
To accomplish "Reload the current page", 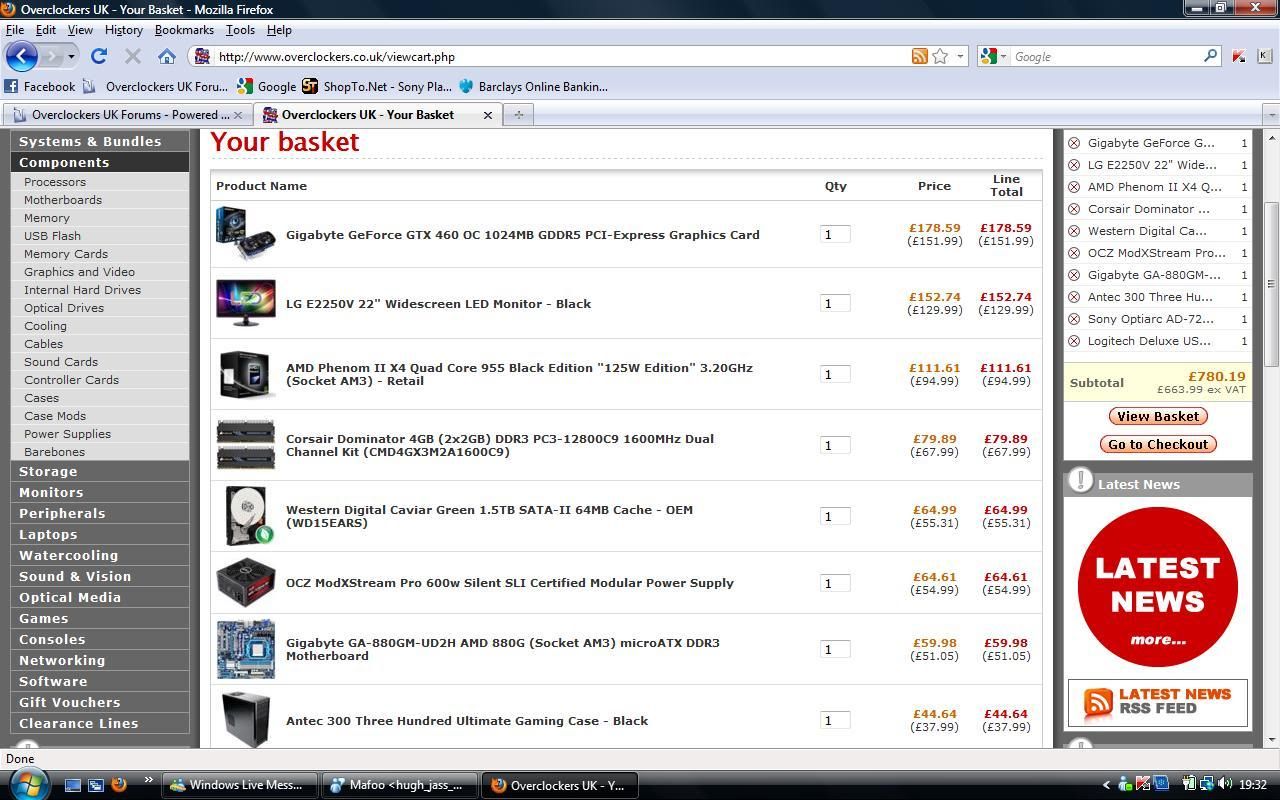I will click(x=98, y=56).
